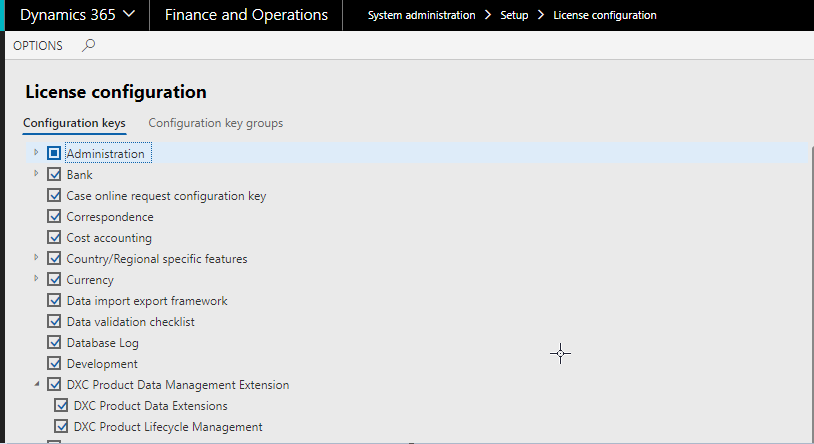
Task: Select DXC Product Data Extensions label
Action: (151, 406)
